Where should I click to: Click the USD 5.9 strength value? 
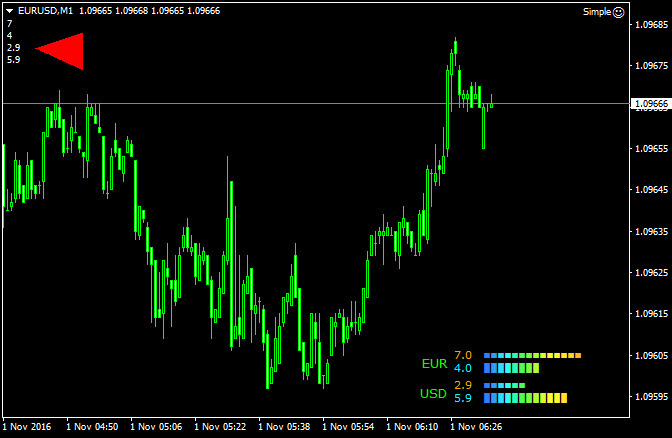(463, 398)
